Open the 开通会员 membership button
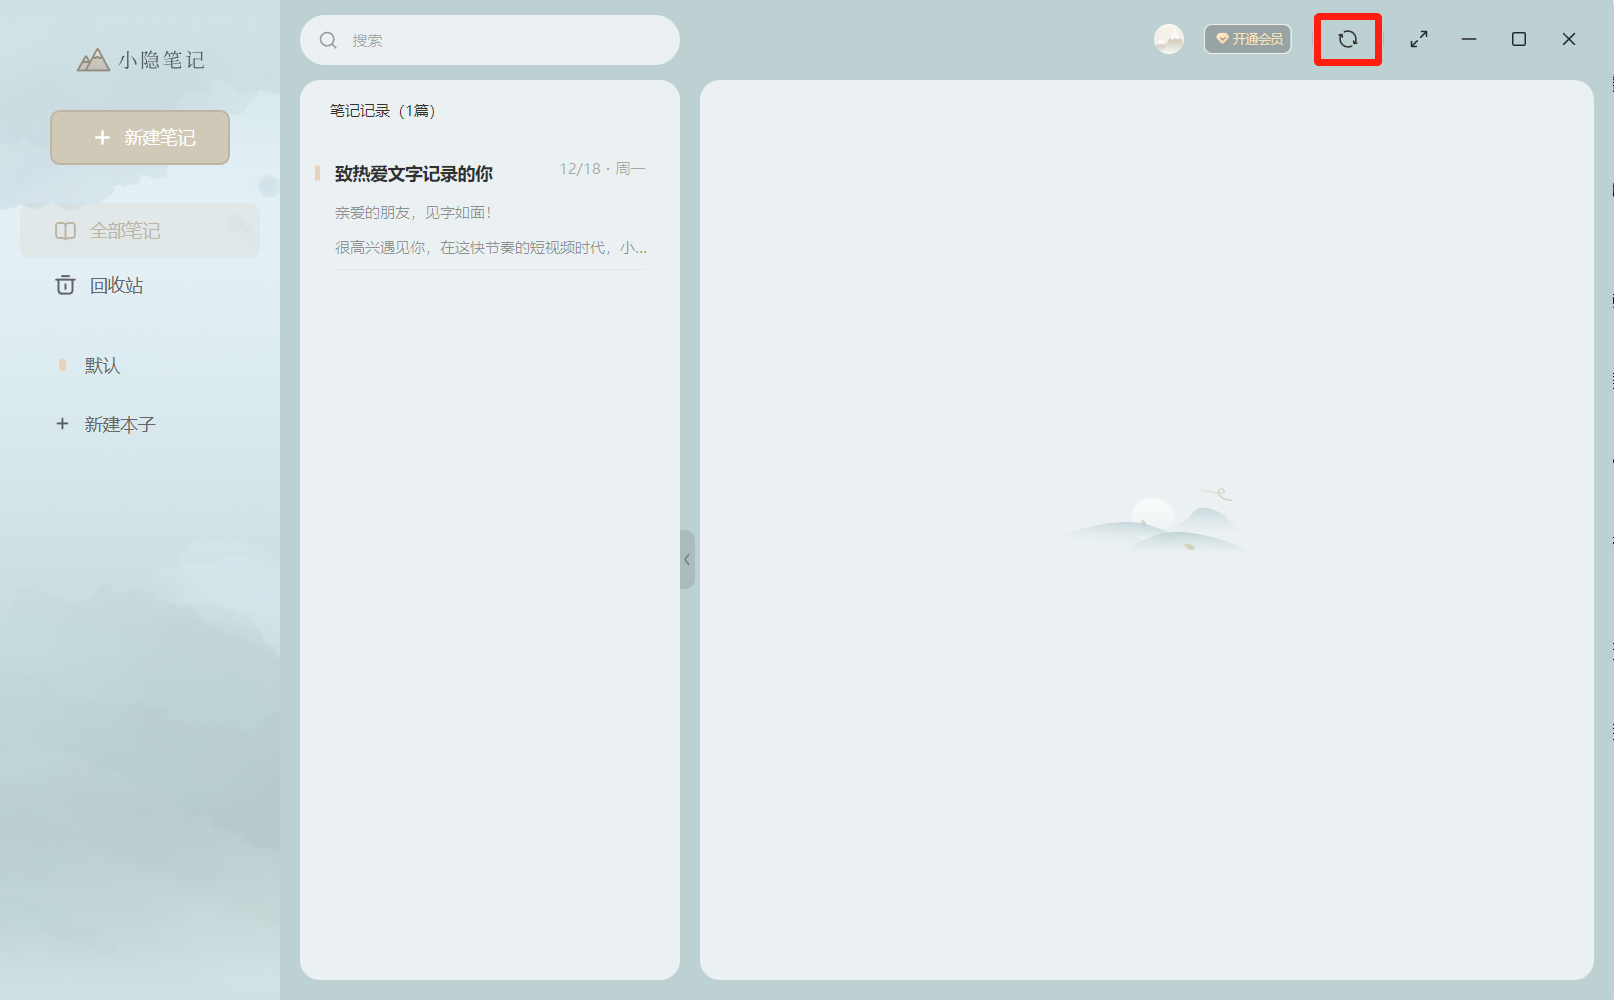This screenshot has height=1000, width=1614. (1248, 39)
